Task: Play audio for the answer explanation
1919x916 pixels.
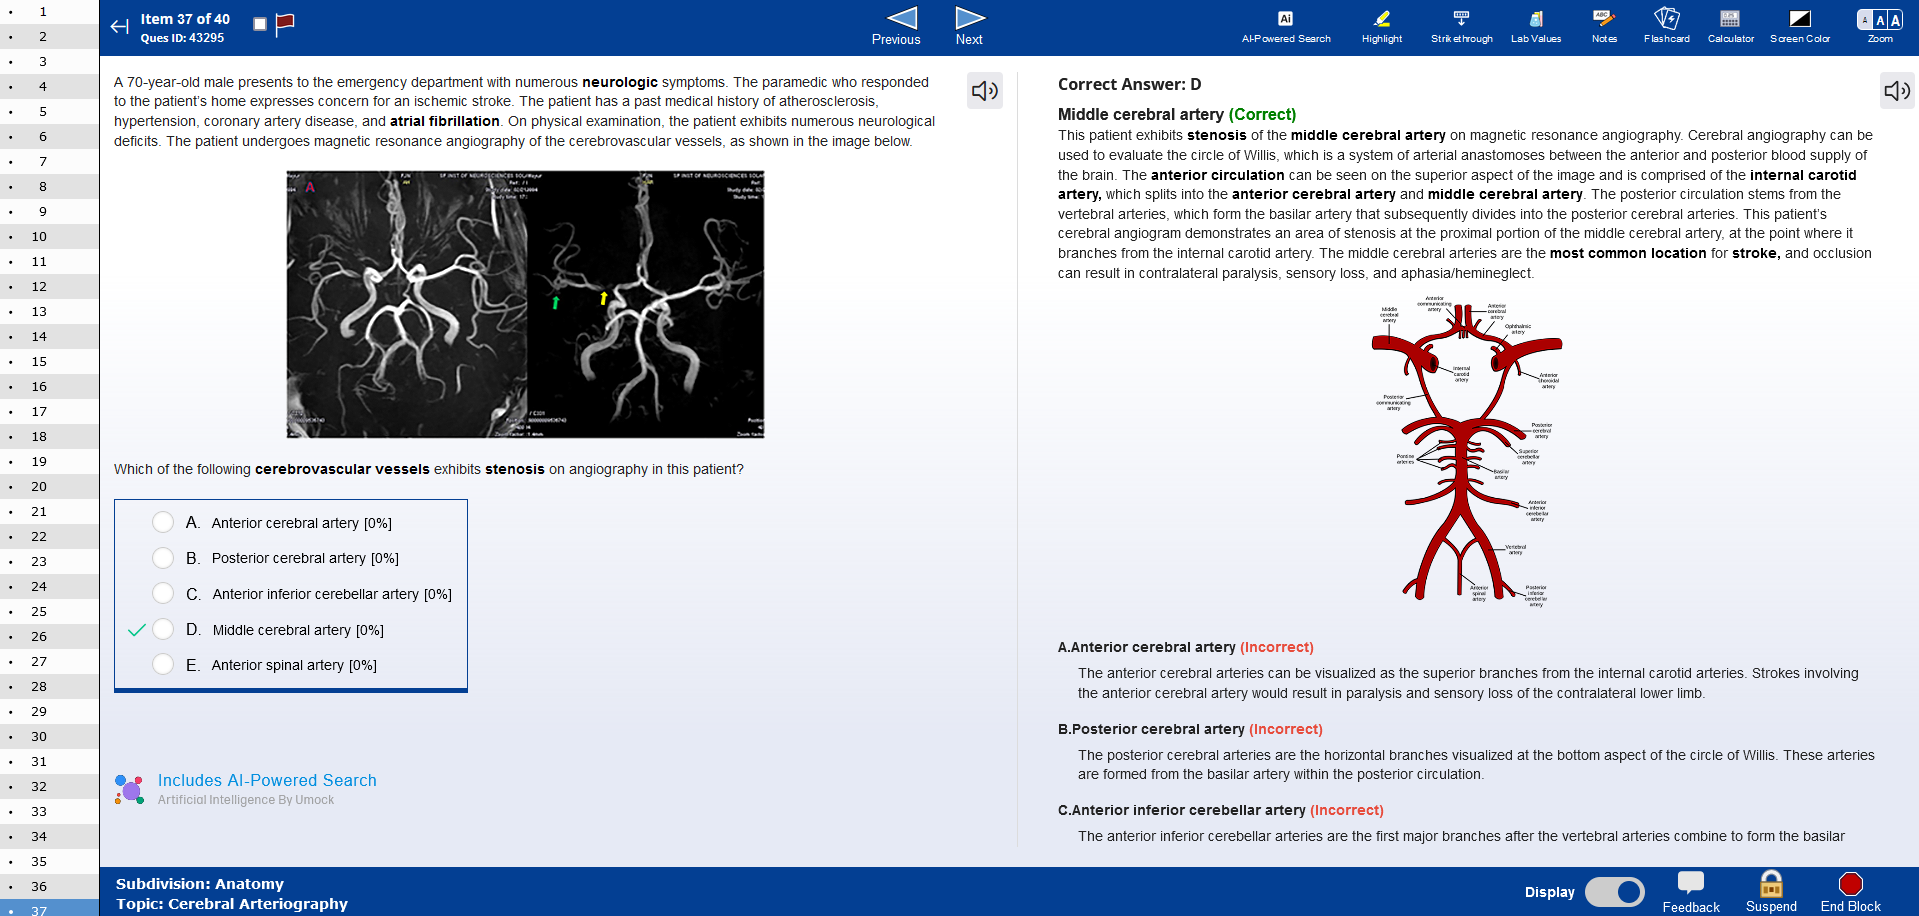Action: (x=1897, y=91)
